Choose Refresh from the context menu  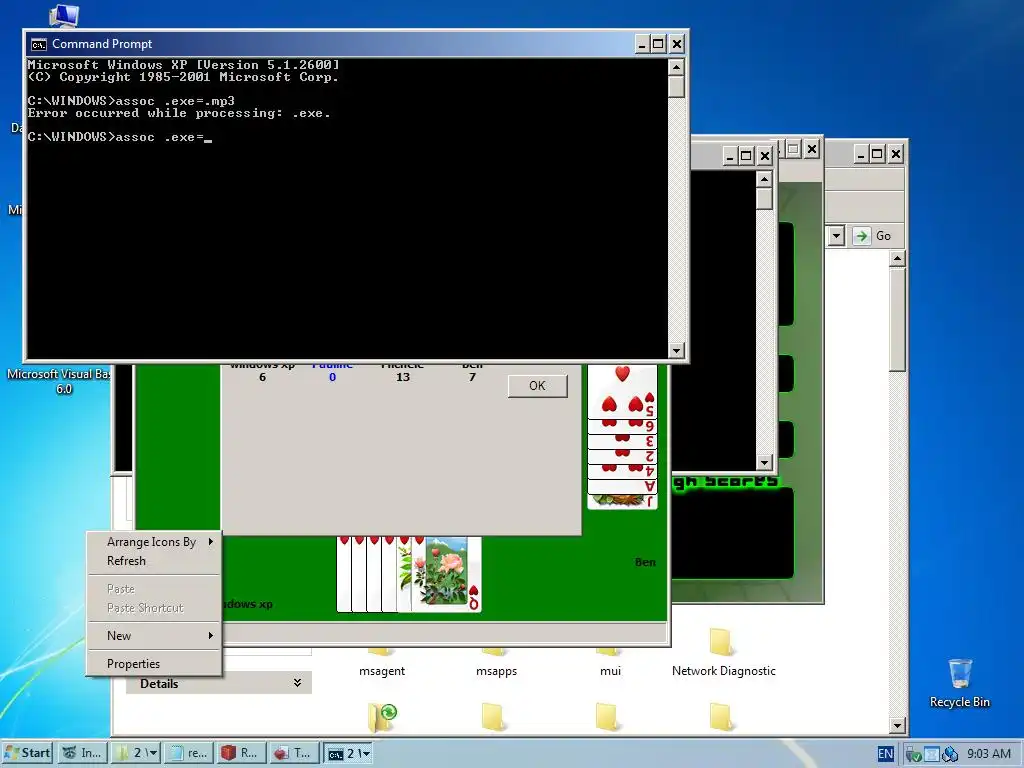pos(154,561)
